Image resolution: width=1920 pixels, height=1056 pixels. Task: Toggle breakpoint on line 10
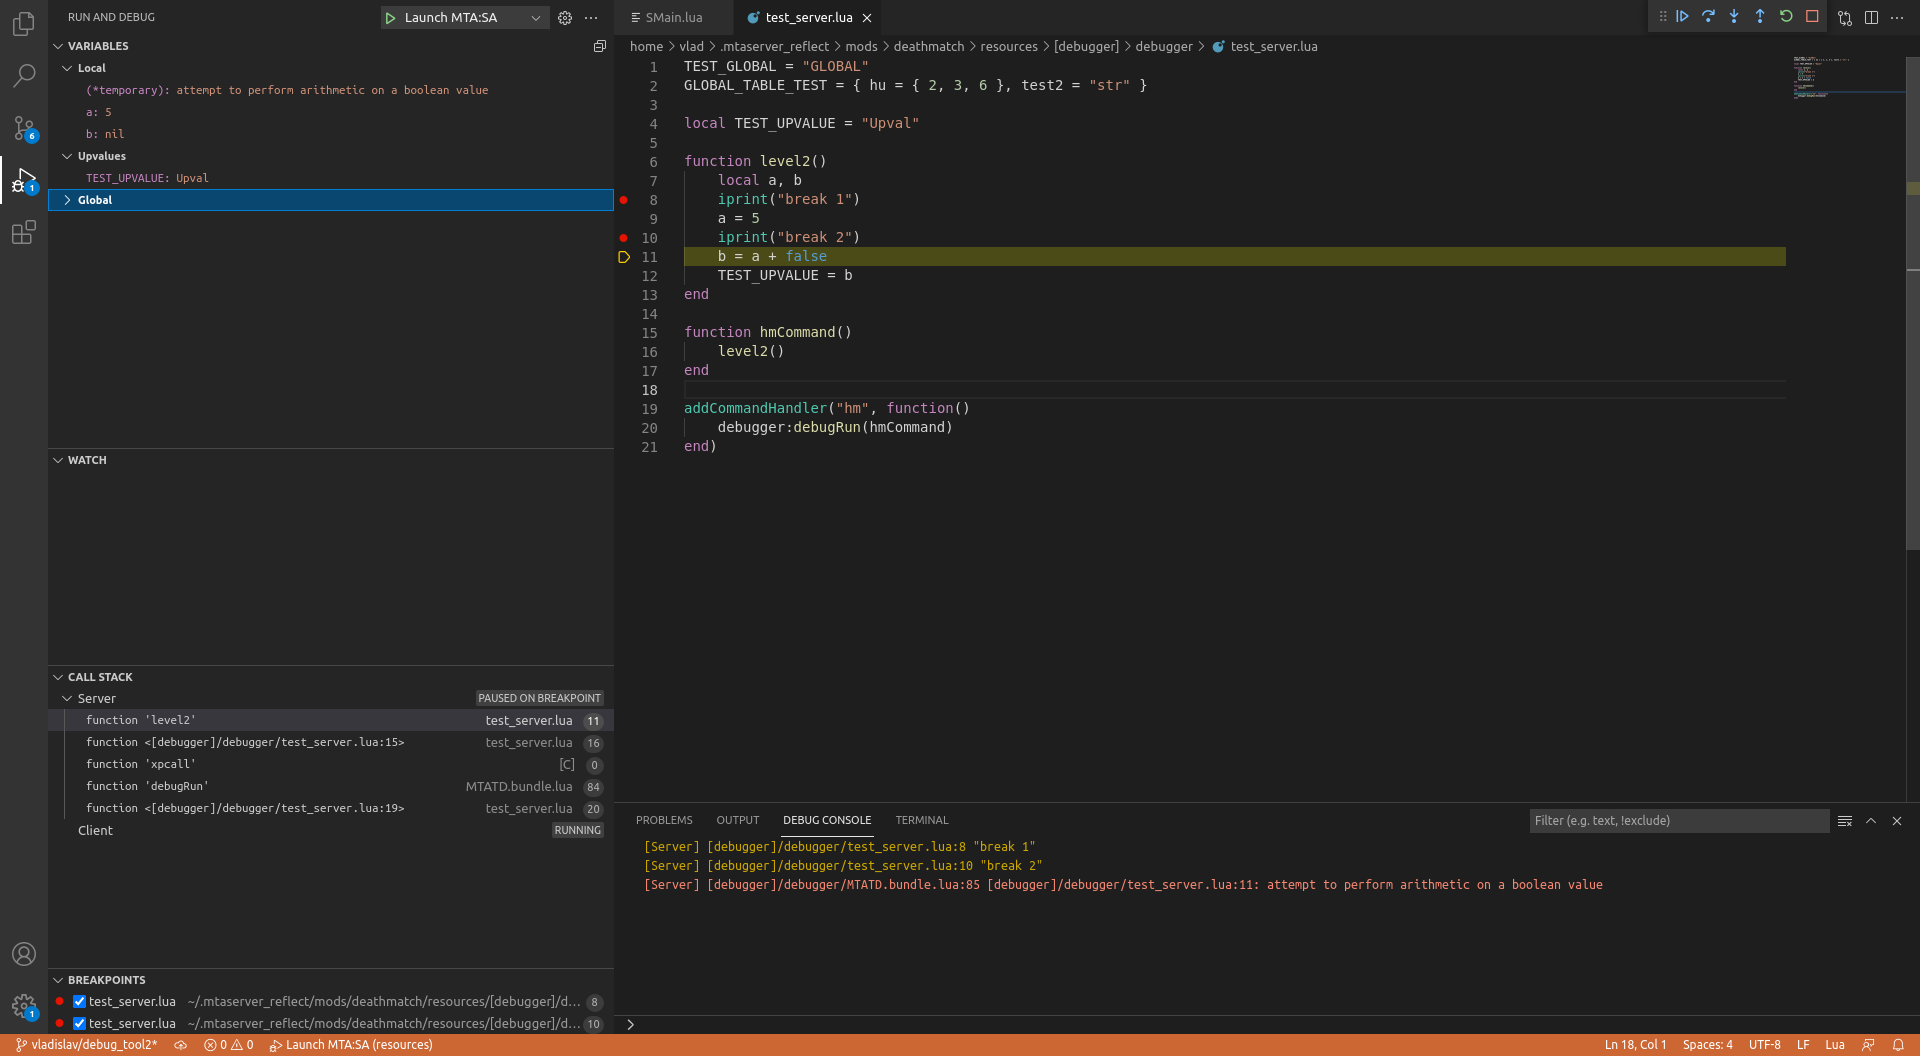[x=624, y=238]
